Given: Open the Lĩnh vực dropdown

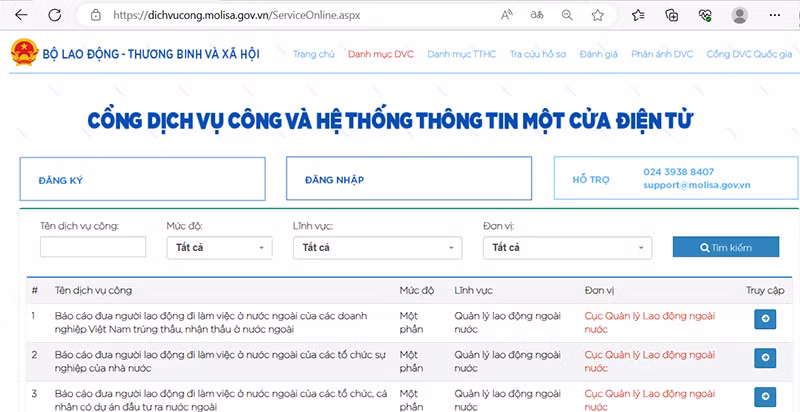Looking at the screenshot, I should click(378, 248).
